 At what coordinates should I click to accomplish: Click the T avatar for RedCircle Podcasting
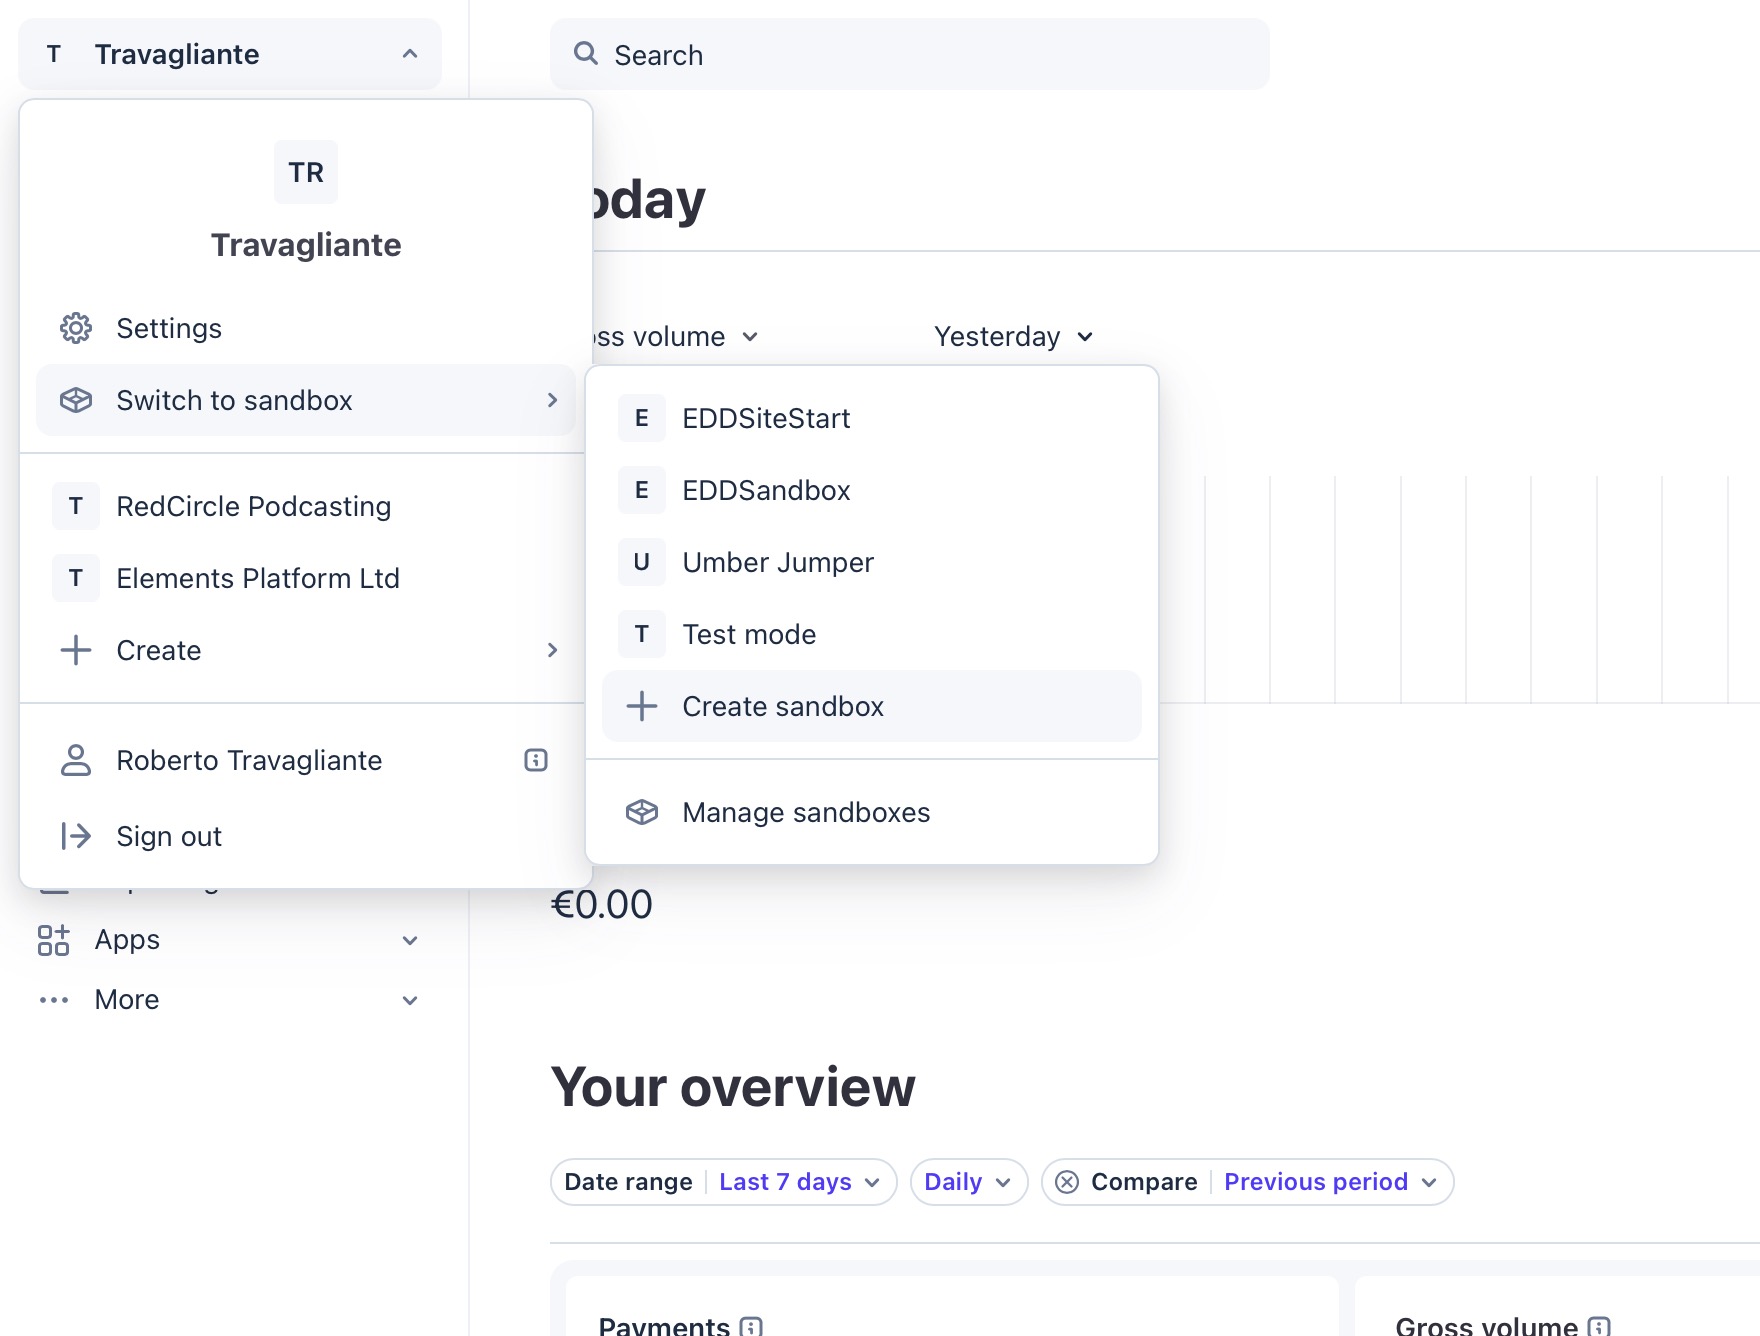[76, 506]
